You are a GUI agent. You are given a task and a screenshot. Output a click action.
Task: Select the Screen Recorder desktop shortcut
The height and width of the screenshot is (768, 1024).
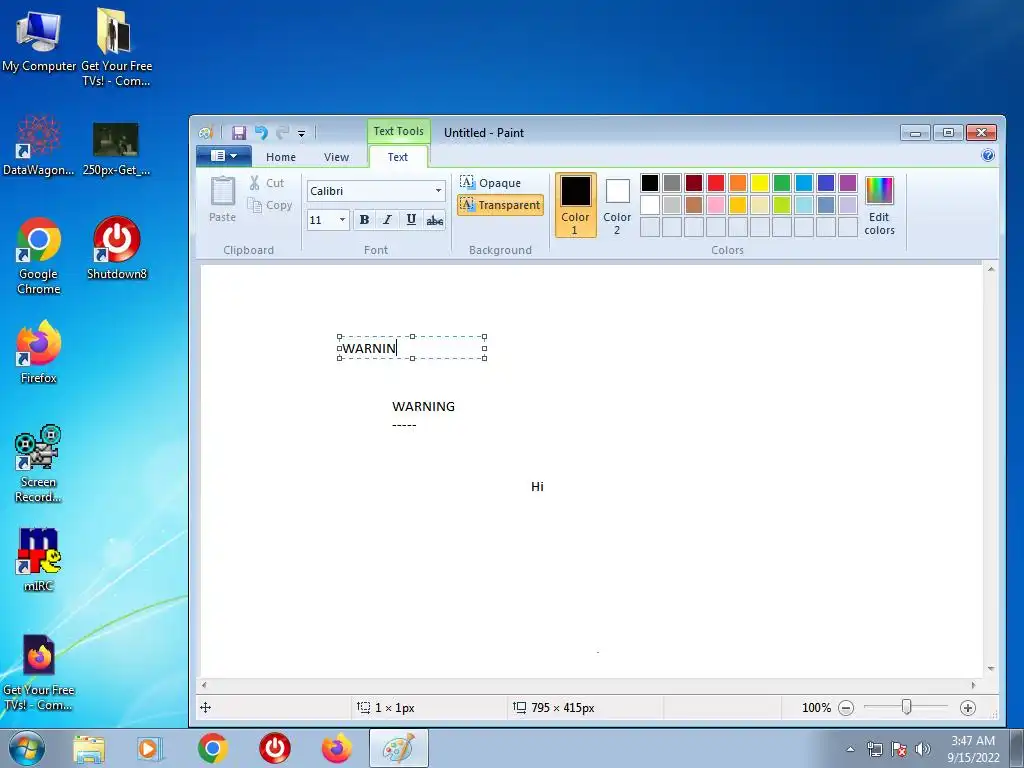click(39, 464)
